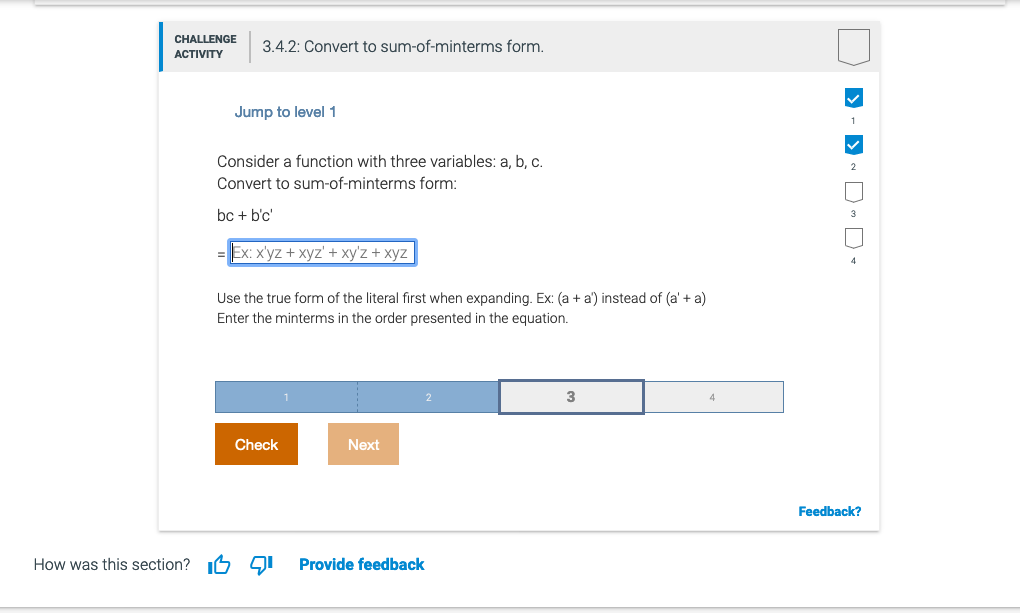Select the highlighted segment 3
Image resolution: width=1020 pixels, height=613 pixels.
[x=570, y=396]
